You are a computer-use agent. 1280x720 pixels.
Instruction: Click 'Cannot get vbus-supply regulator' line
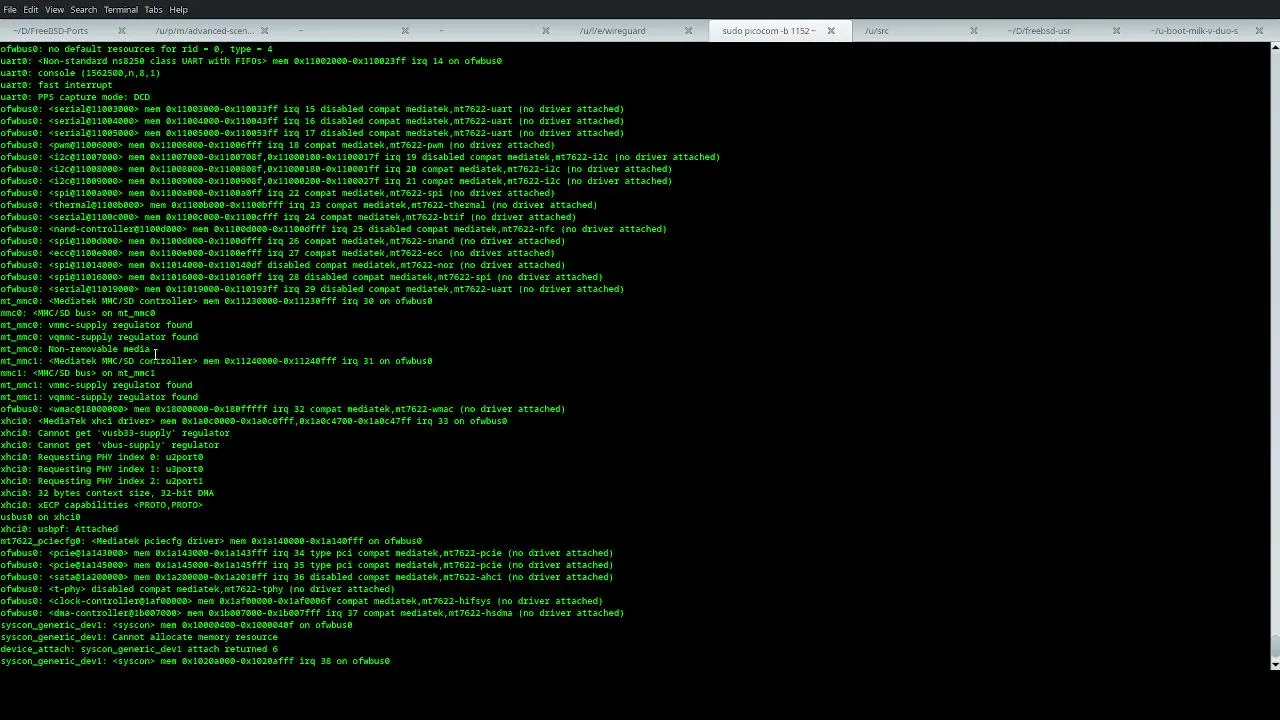pyautogui.click(x=109, y=445)
